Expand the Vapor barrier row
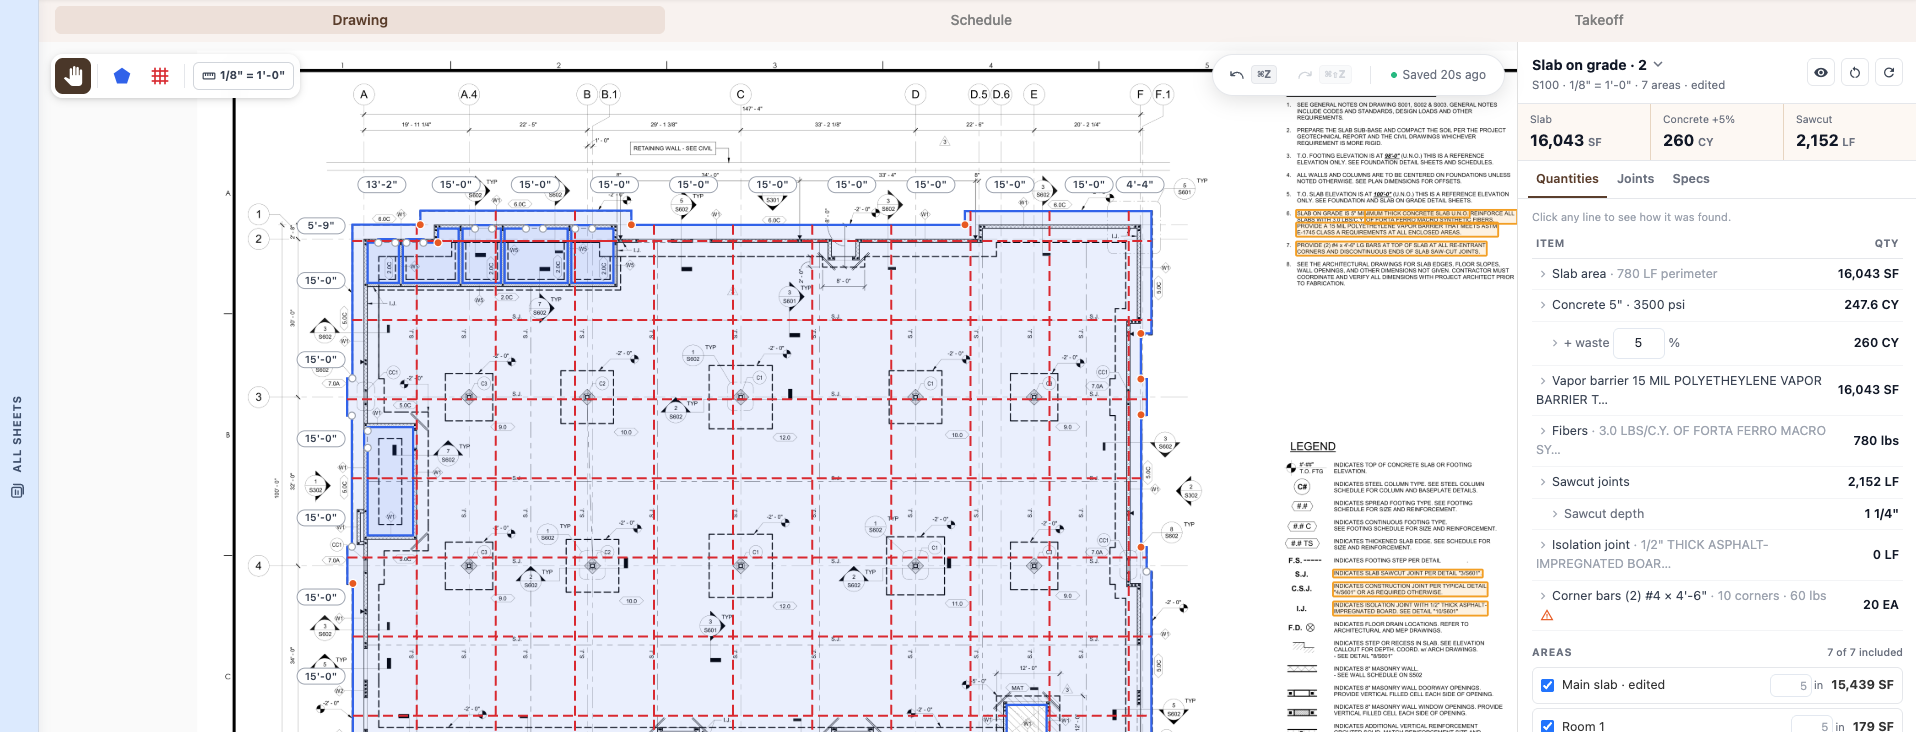This screenshot has height=732, width=1916. click(1717, 390)
